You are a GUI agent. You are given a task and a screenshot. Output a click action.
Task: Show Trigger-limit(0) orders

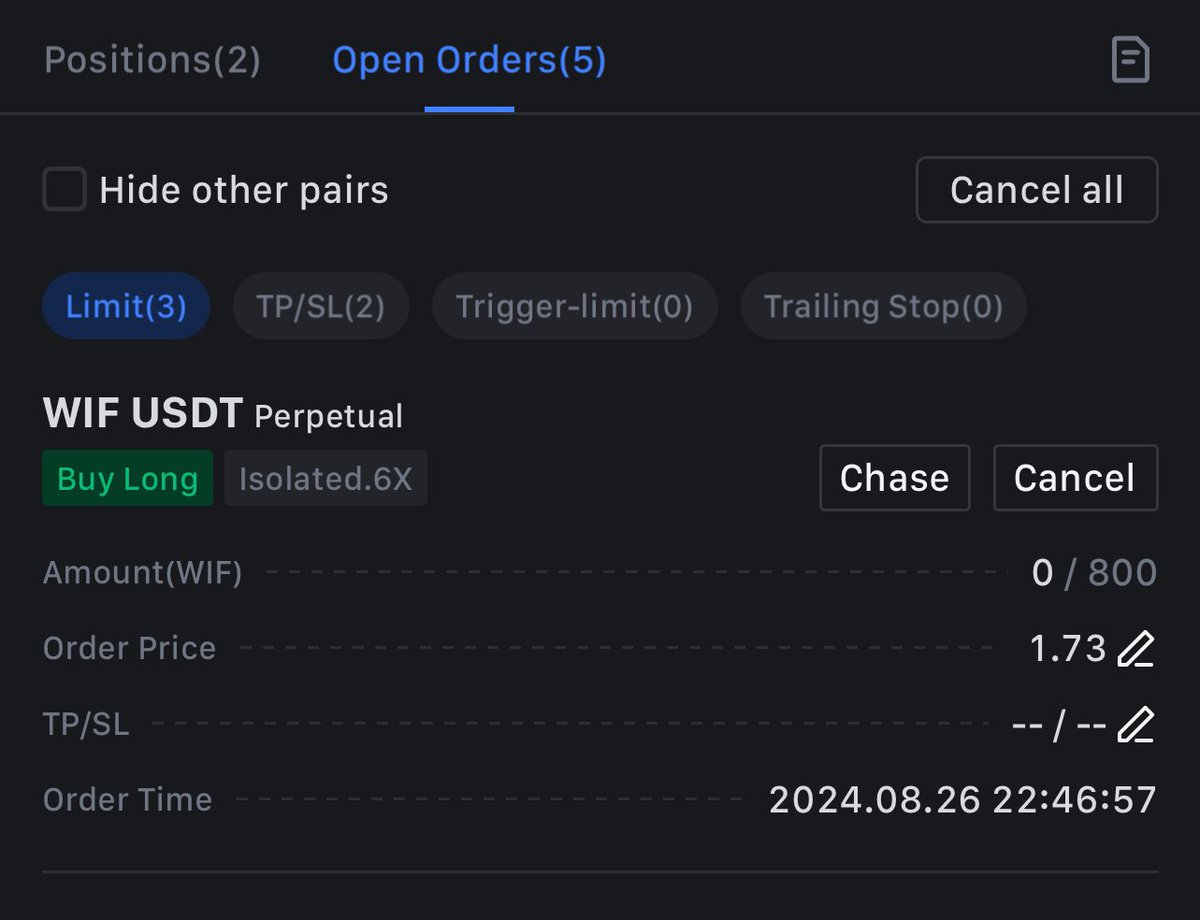coord(575,306)
